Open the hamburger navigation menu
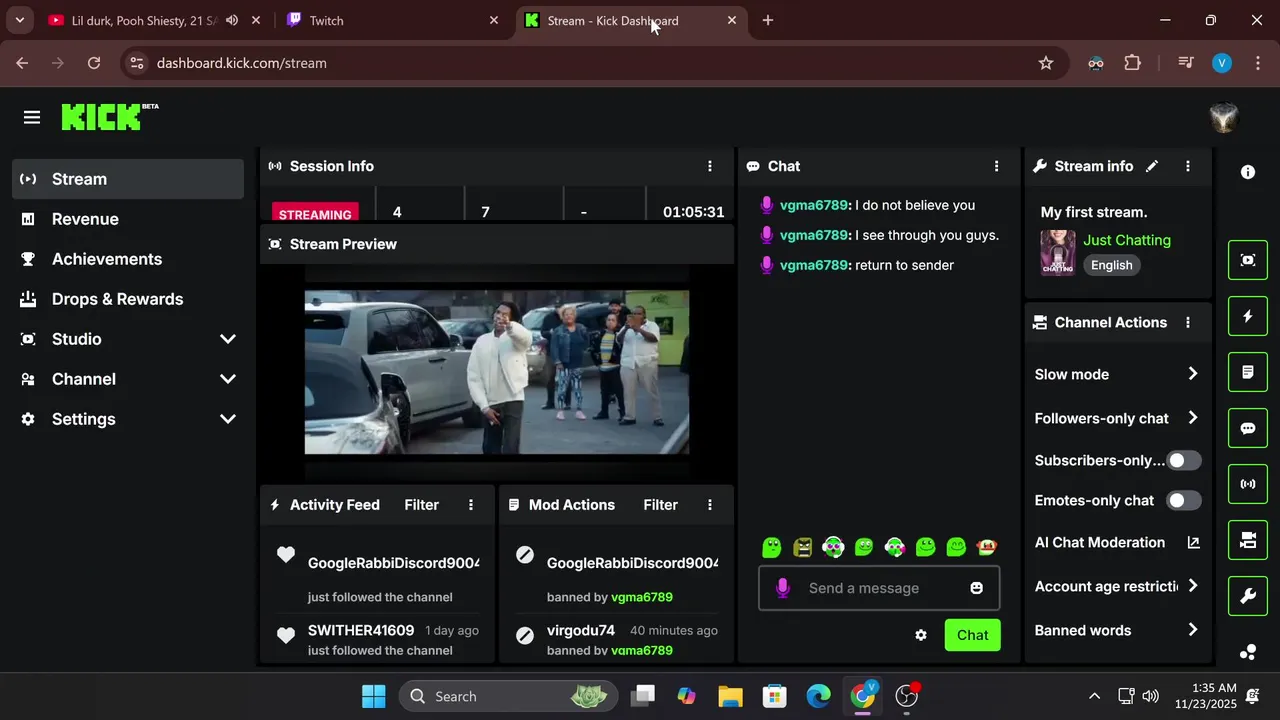The image size is (1280, 720). (x=32, y=118)
